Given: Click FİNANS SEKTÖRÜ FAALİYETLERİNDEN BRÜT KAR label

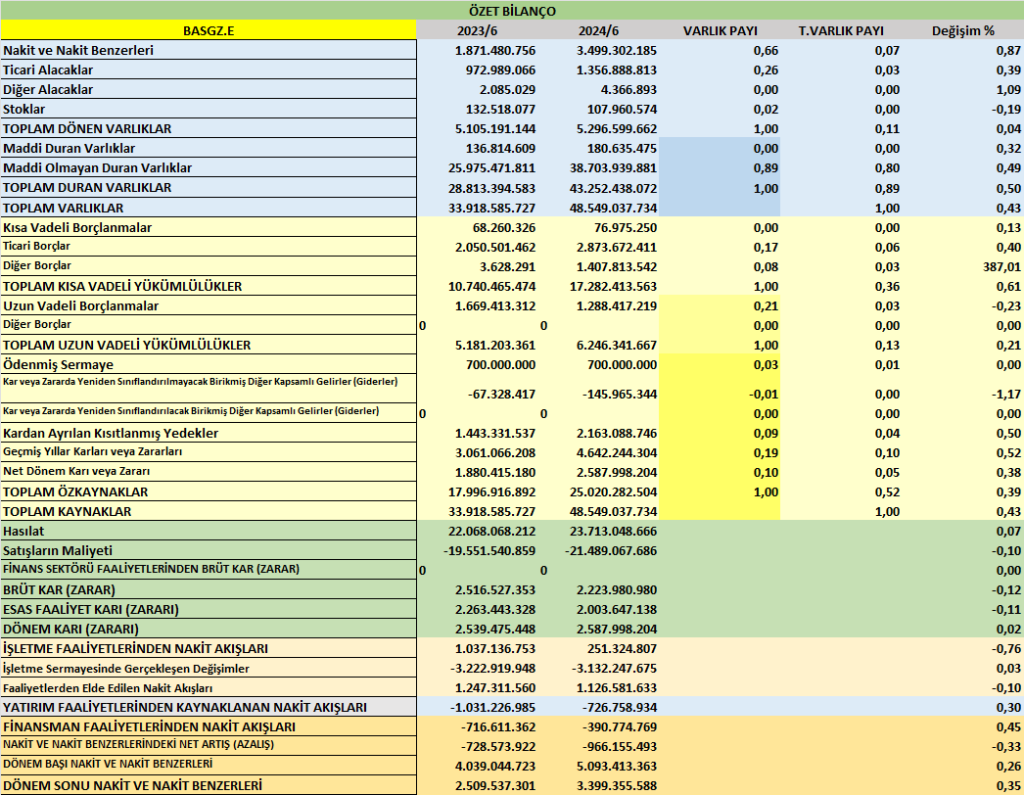Looking at the screenshot, I should point(151,569).
